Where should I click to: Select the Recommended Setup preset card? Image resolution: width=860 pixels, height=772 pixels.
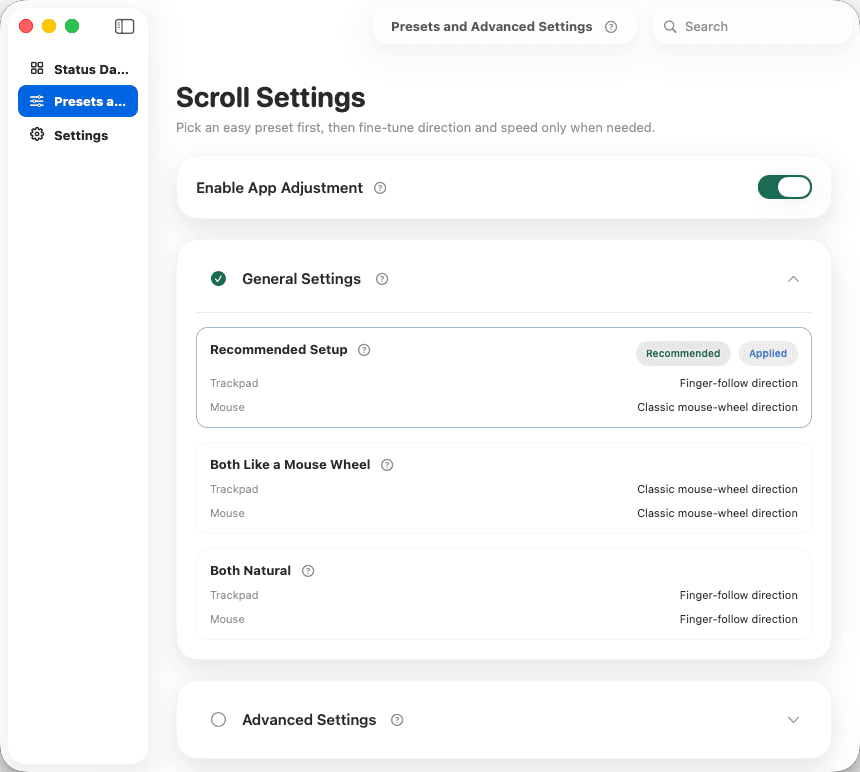[503, 377]
